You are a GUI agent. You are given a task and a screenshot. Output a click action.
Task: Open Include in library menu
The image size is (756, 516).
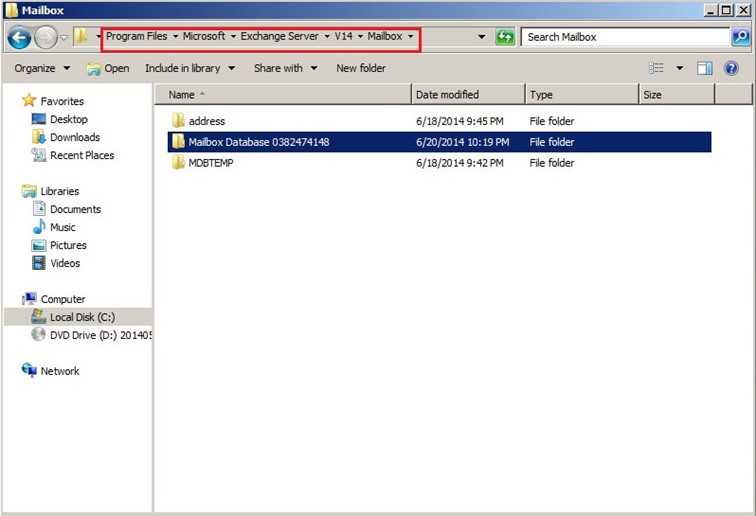coord(190,68)
